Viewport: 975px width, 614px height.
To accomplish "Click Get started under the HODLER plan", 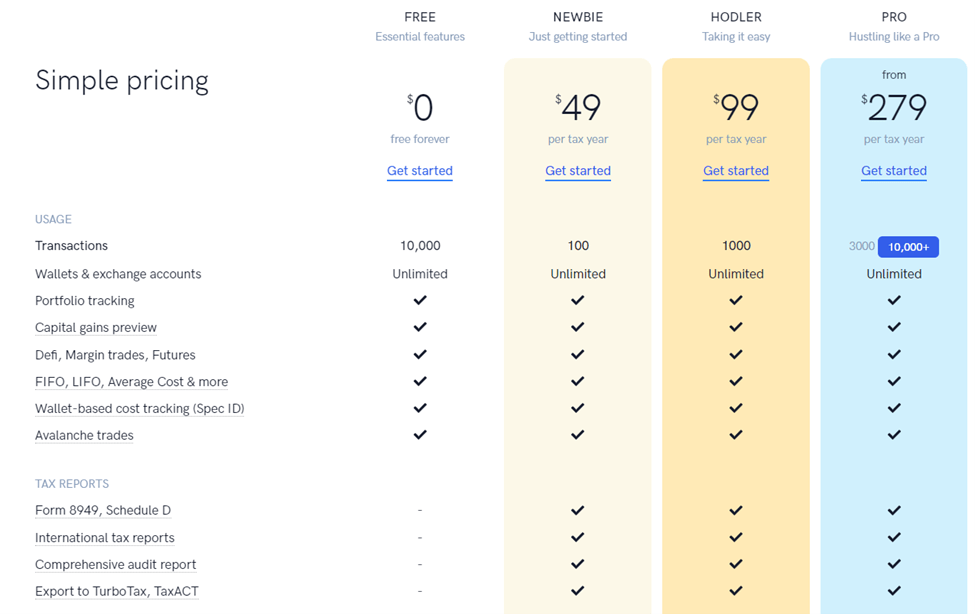I will (736, 170).
